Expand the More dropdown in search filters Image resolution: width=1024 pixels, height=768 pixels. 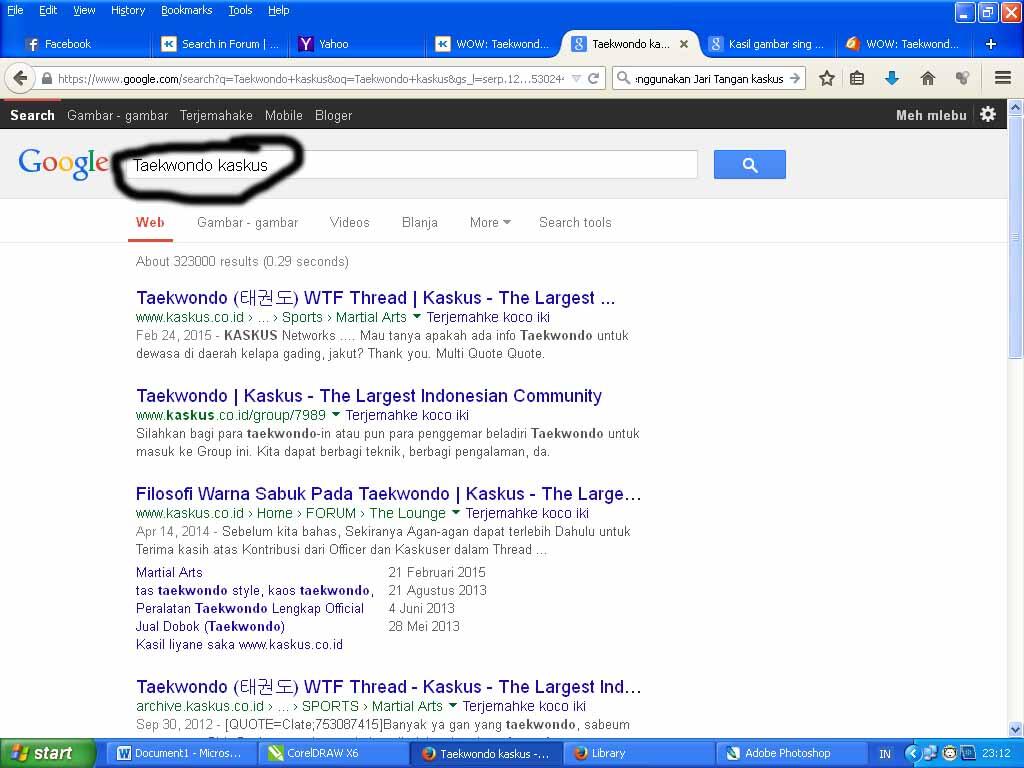[x=490, y=222]
